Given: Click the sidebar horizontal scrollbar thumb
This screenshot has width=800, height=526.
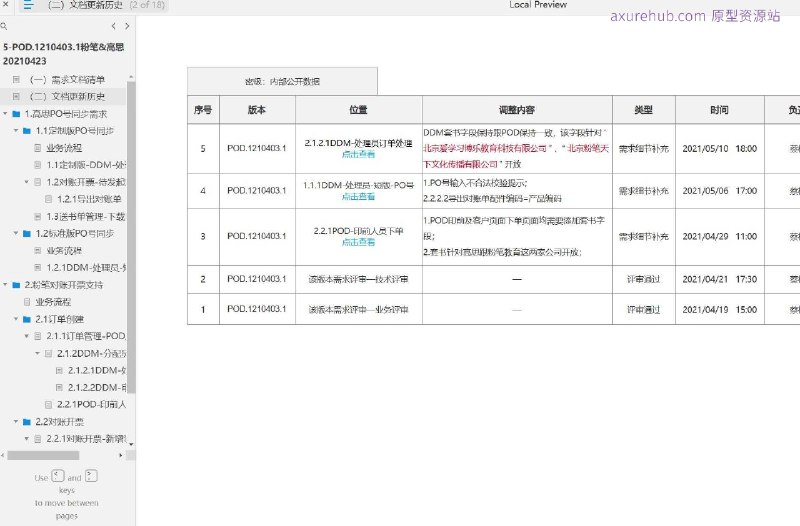Looking at the screenshot, I should (x=43, y=455).
